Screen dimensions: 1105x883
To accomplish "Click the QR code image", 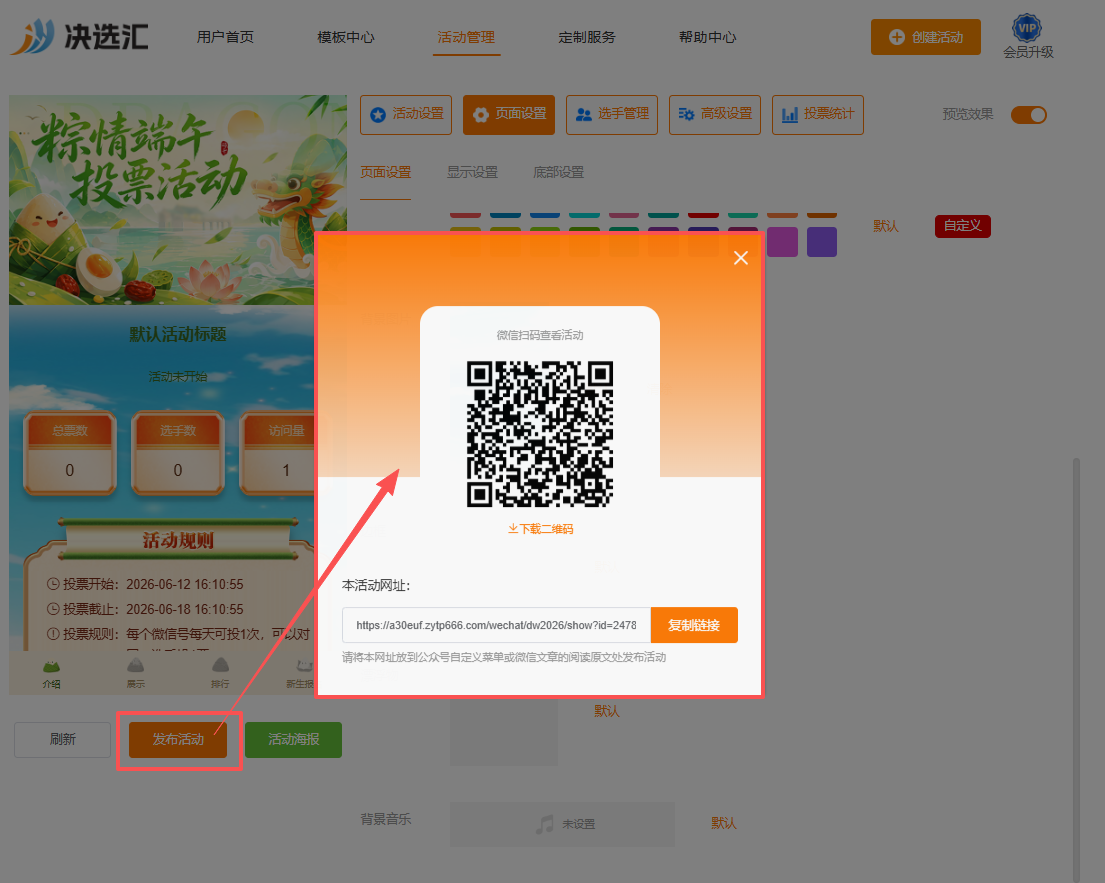I will point(540,434).
